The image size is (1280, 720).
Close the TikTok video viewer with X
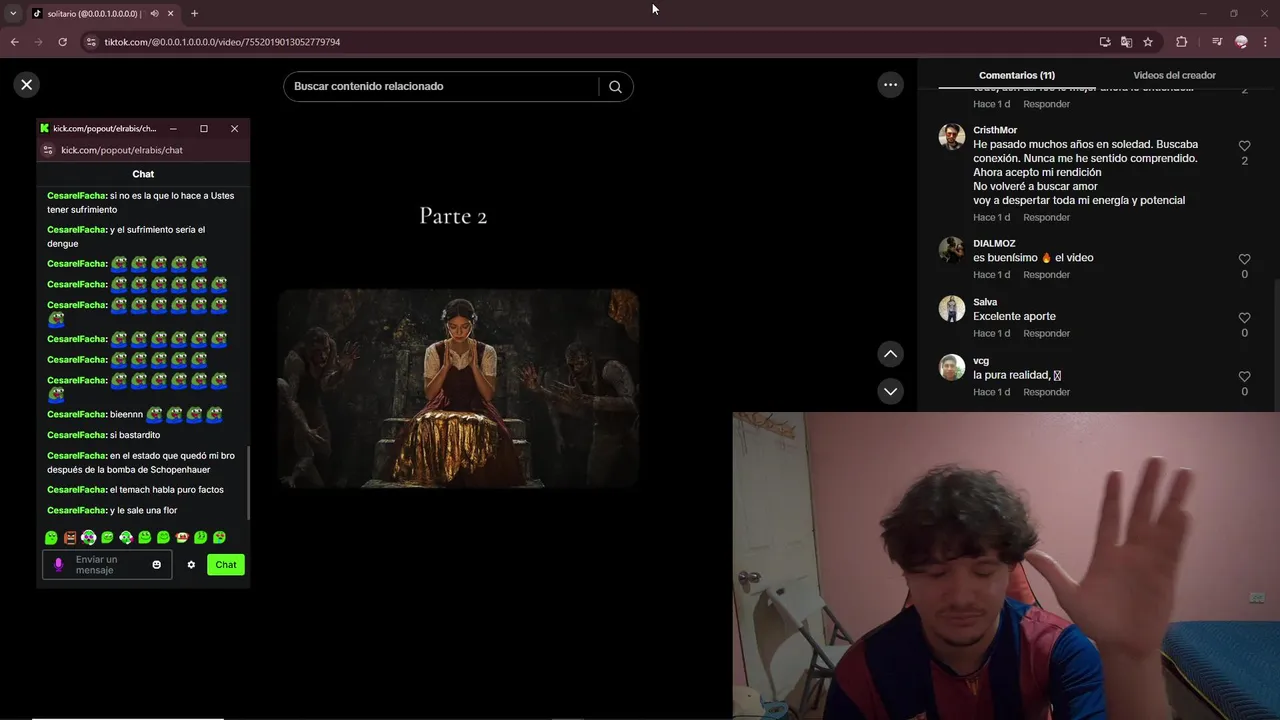[x=27, y=85]
